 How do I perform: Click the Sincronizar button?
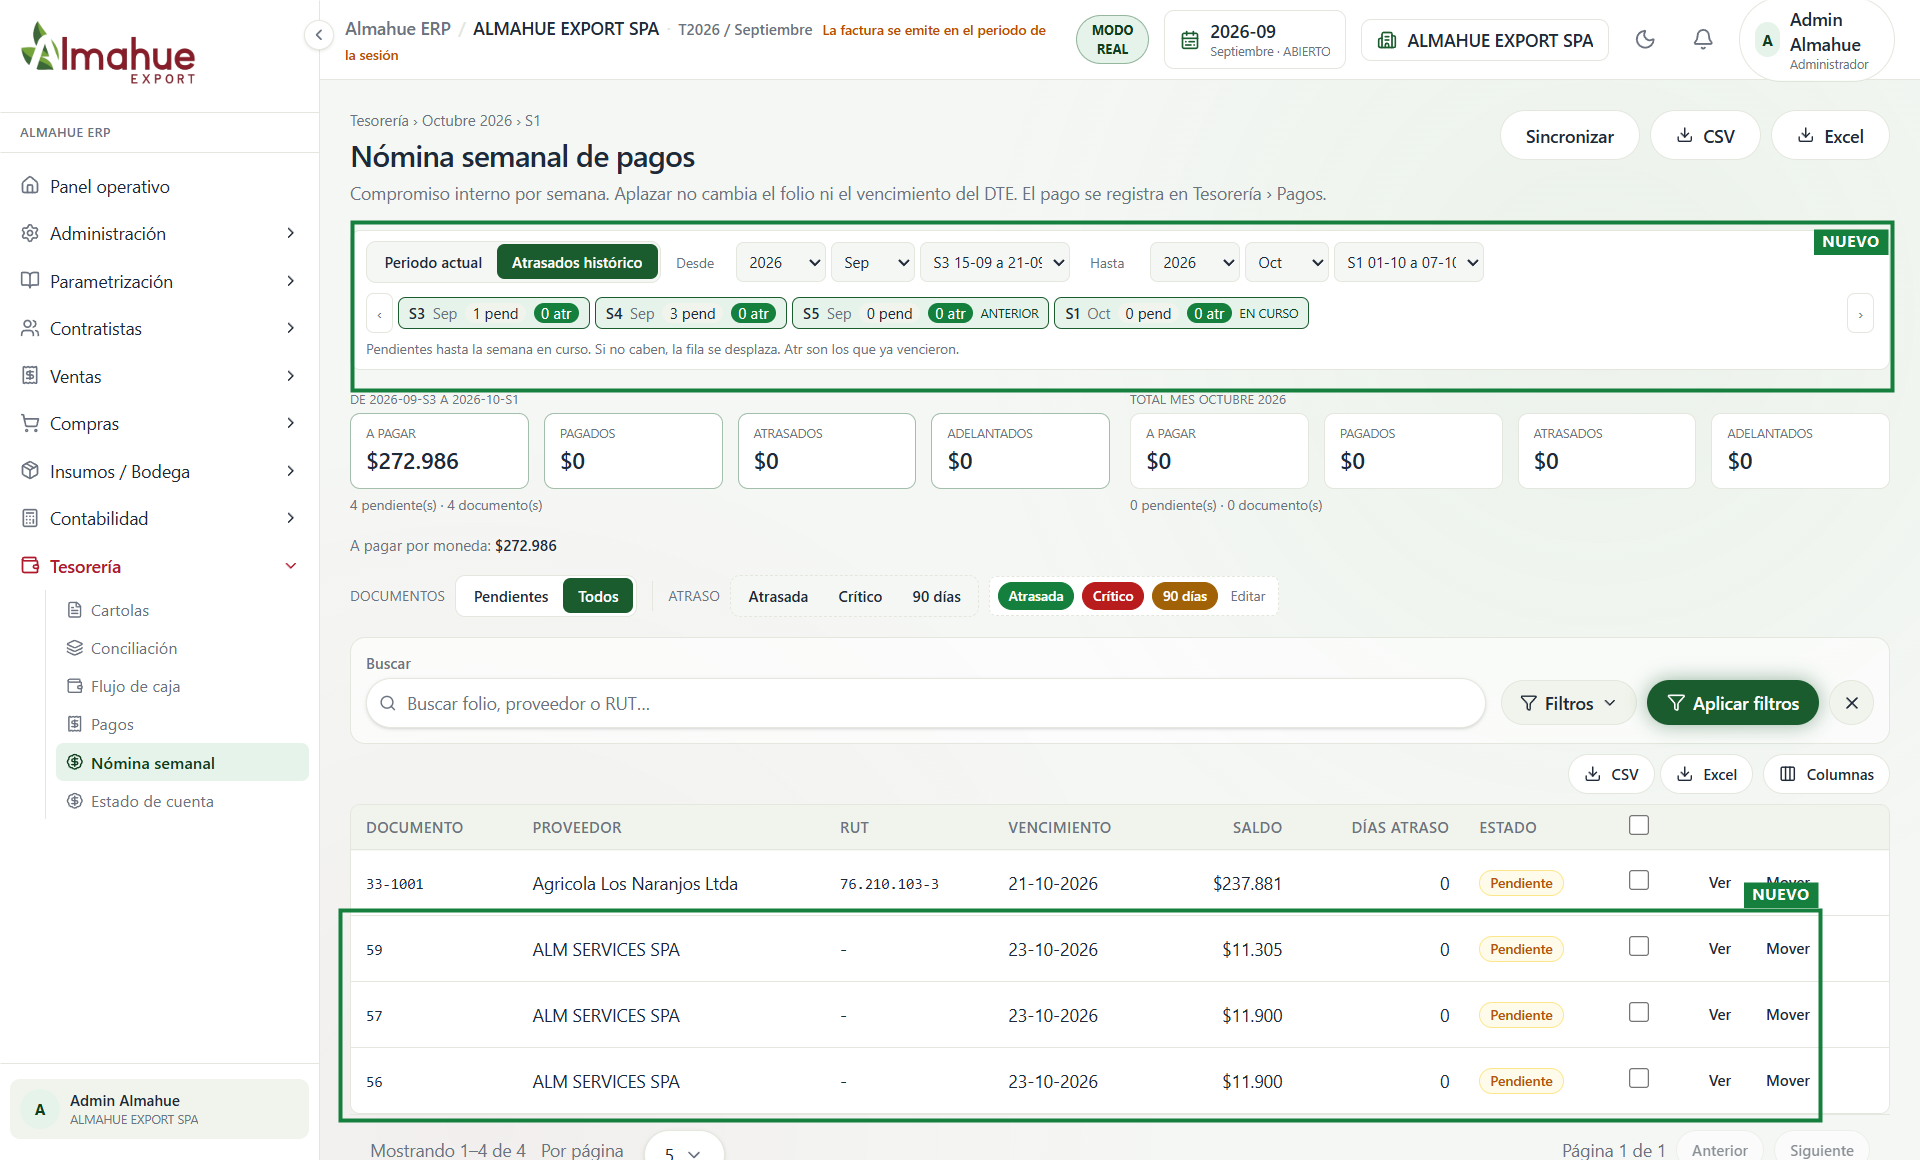(1569, 136)
